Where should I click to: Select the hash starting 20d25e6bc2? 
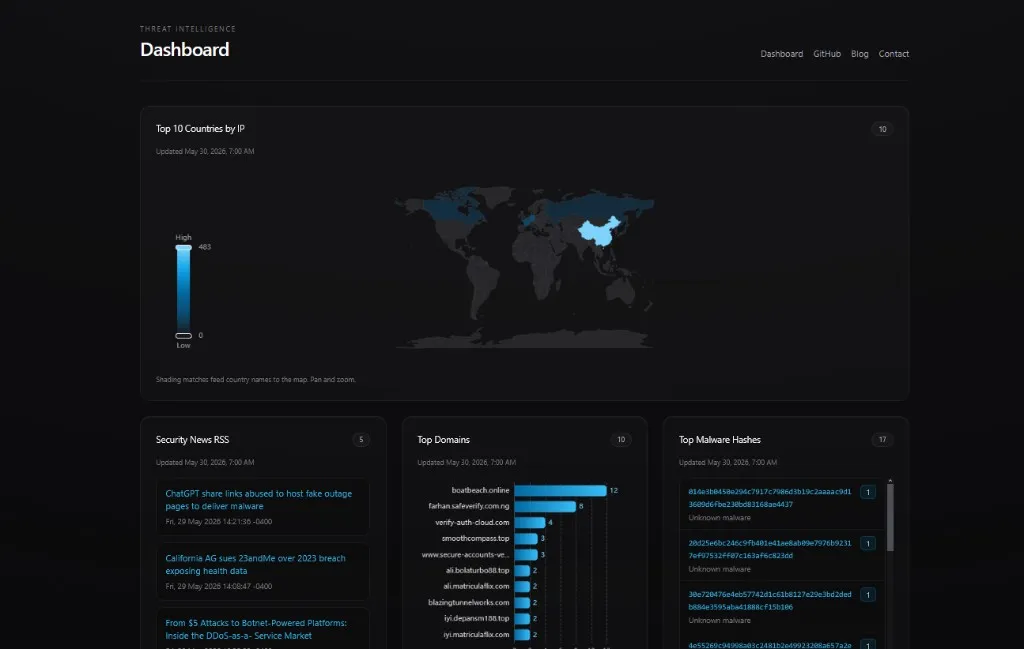(x=769, y=549)
